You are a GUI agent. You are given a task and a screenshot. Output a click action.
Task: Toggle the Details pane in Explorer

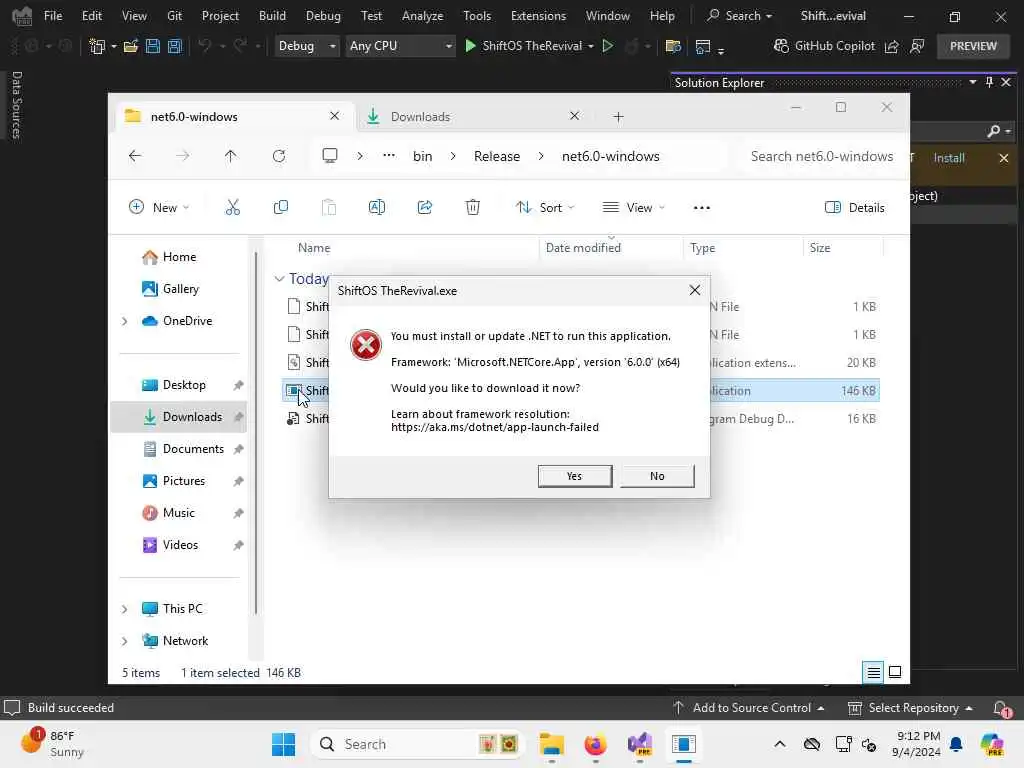[x=855, y=208]
